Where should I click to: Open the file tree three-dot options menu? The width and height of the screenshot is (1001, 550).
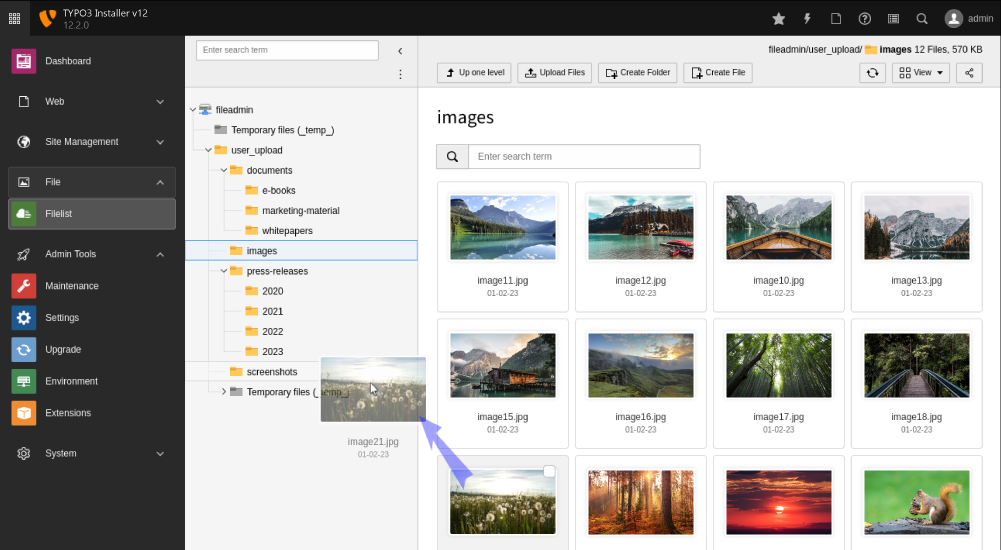[400, 75]
